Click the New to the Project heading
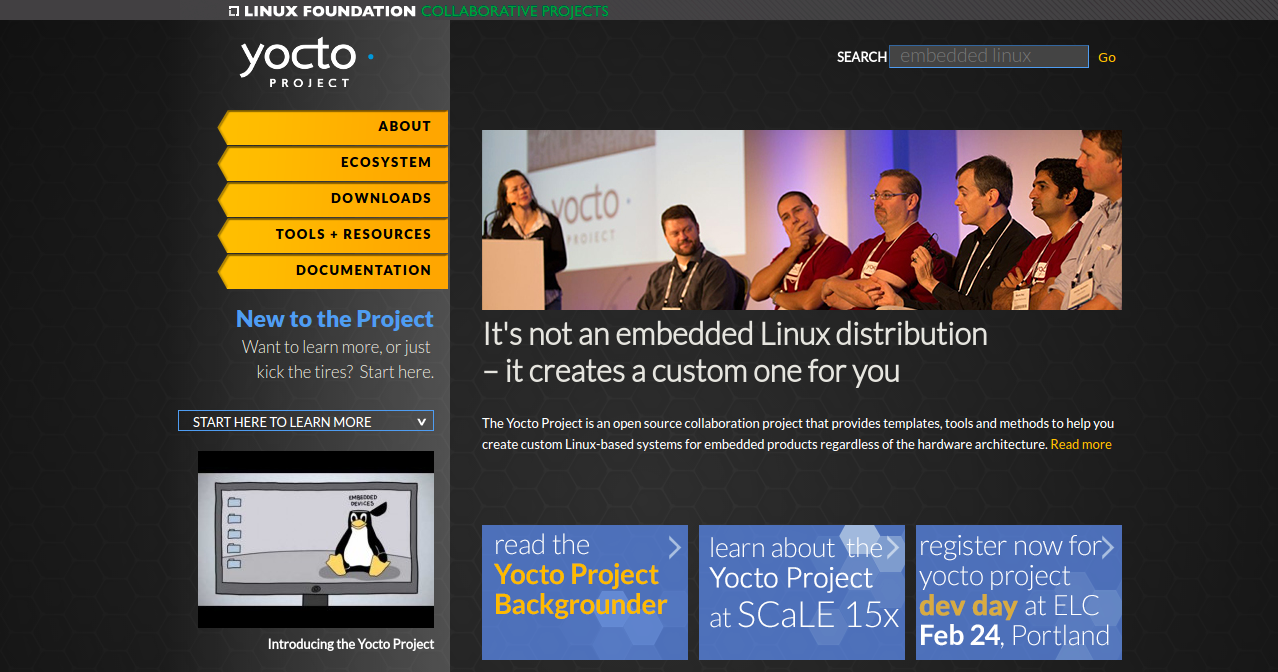 tap(335, 319)
